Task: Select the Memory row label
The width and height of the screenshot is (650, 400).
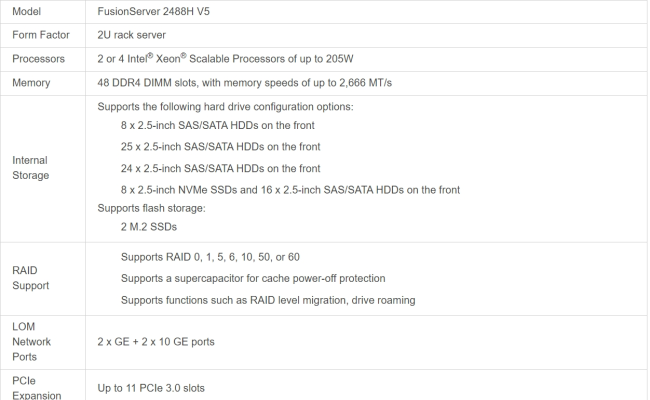Action: point(31,83)
